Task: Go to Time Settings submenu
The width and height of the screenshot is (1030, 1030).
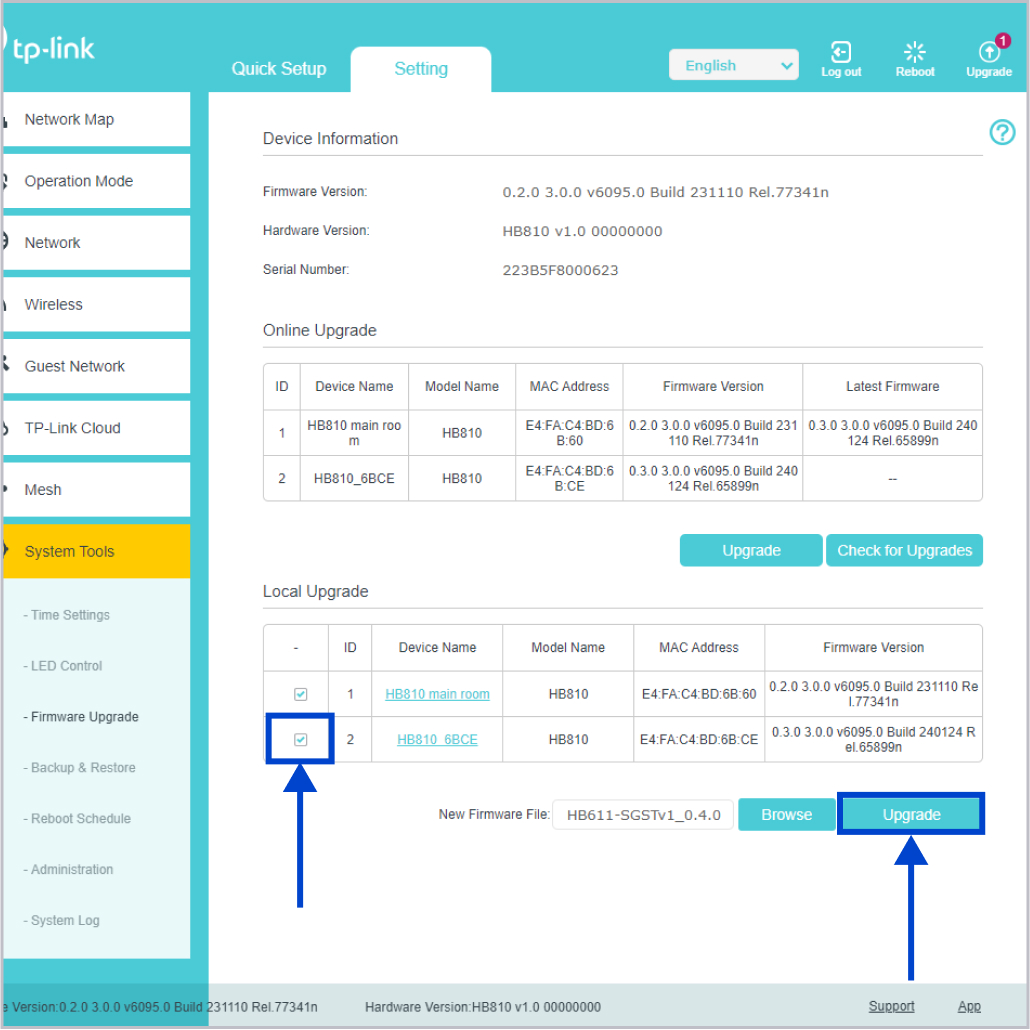Action: (x=67, y=615)
